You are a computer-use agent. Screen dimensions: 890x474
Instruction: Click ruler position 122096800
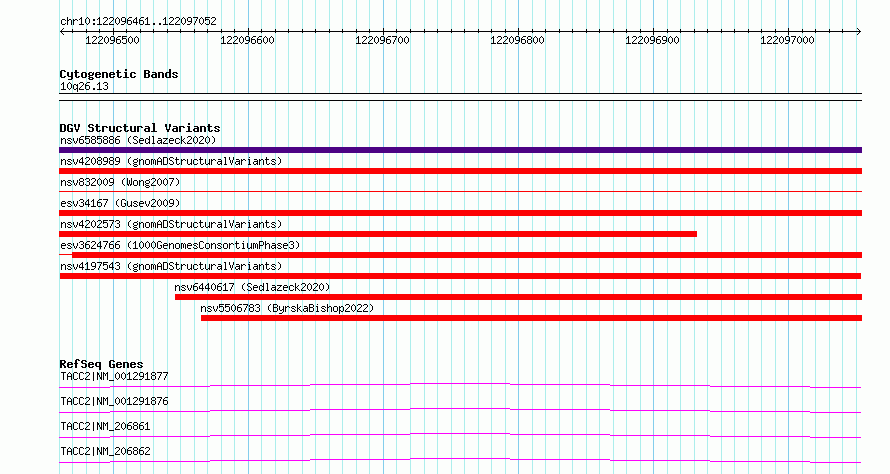coord(518,40)
